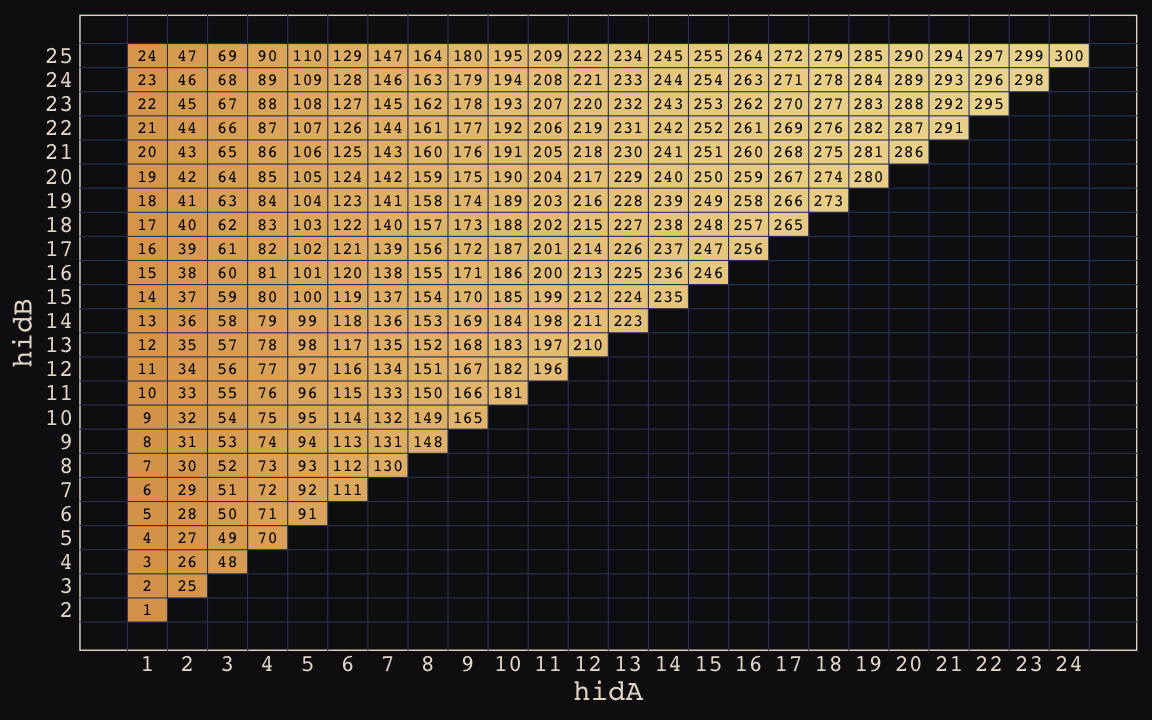Select the cell numbered 196

coord(548,369)
